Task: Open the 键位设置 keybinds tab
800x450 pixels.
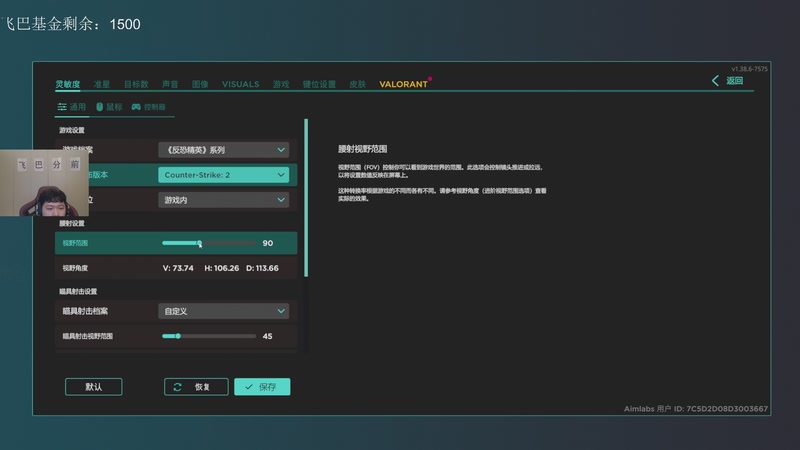Action: (x=319, y=84)
